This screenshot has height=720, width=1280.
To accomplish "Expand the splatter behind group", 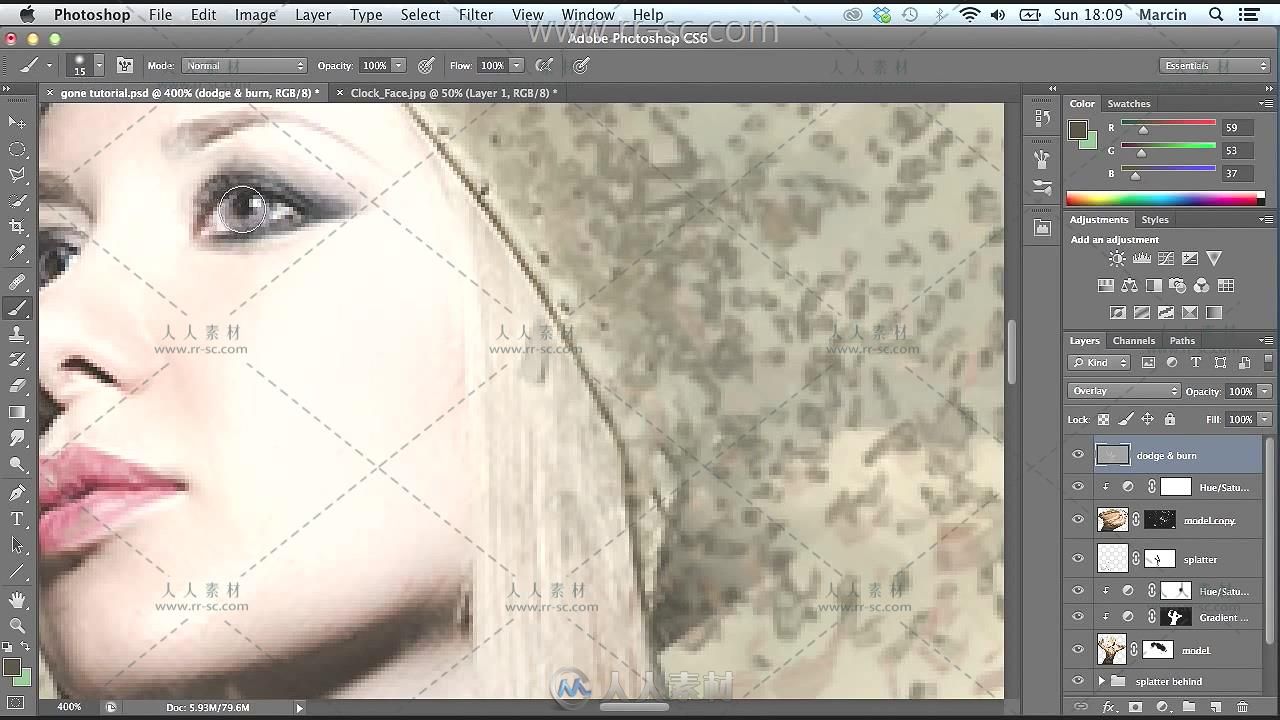I will [x=1102, y=682].
